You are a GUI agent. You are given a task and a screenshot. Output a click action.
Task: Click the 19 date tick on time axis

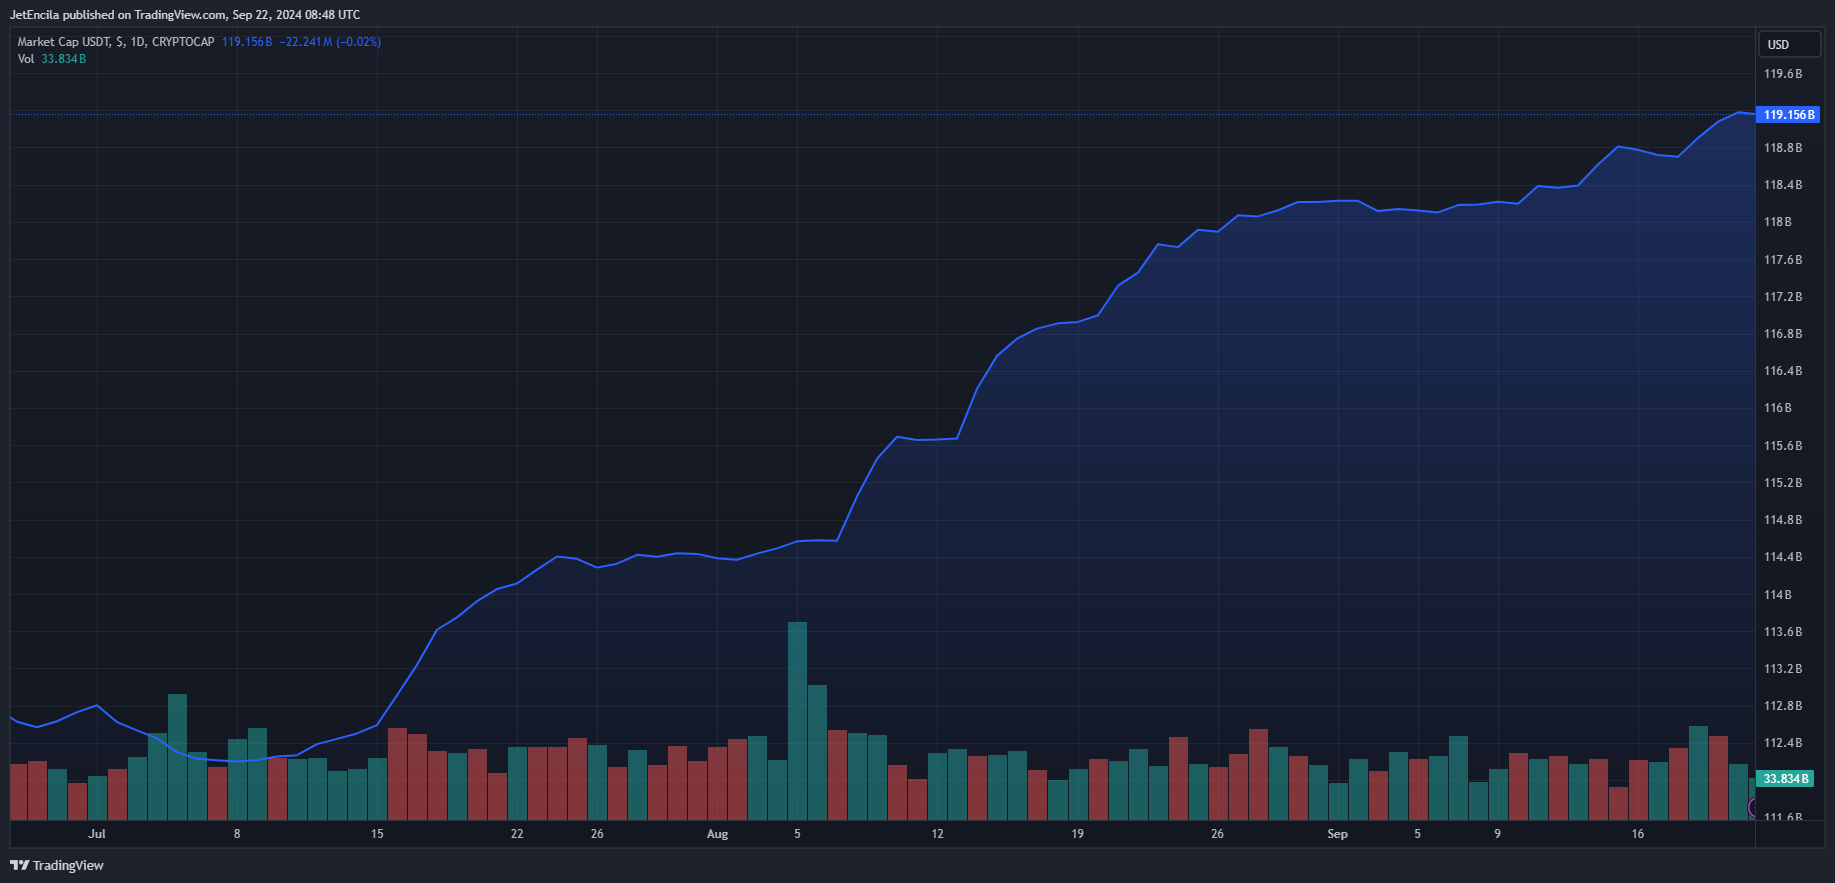[1077, 834]
